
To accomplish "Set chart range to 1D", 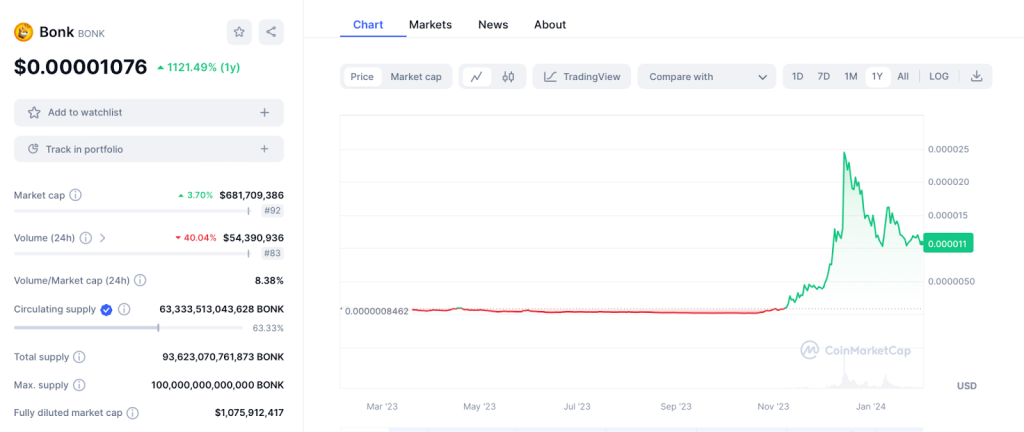I will [x=797, y=76].
